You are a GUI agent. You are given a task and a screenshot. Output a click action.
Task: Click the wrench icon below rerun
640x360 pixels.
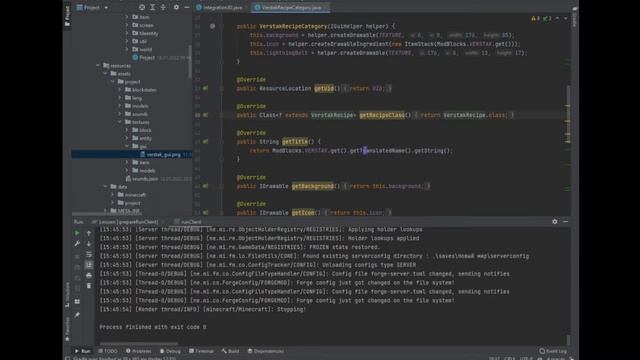pos(77,244)
